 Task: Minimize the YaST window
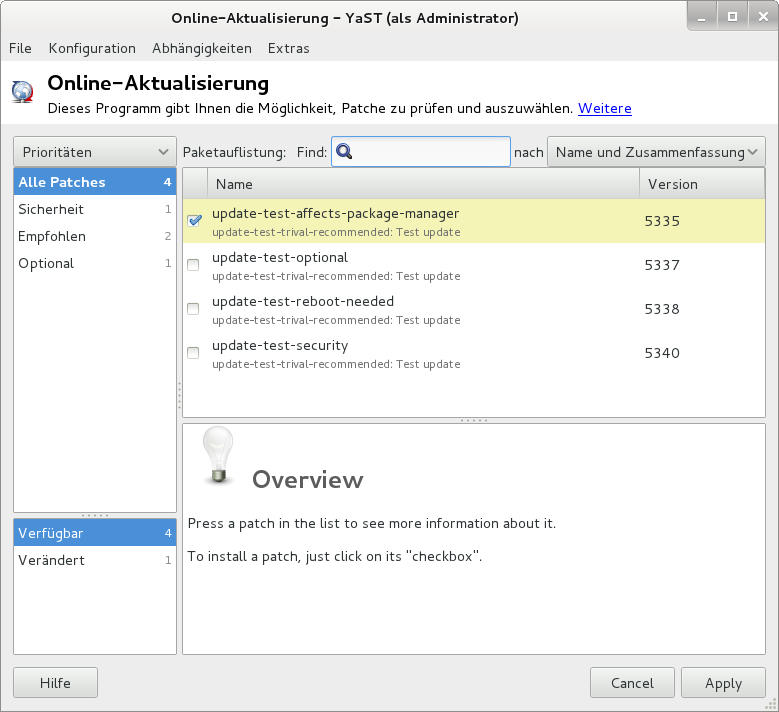(x=701, y=17)
